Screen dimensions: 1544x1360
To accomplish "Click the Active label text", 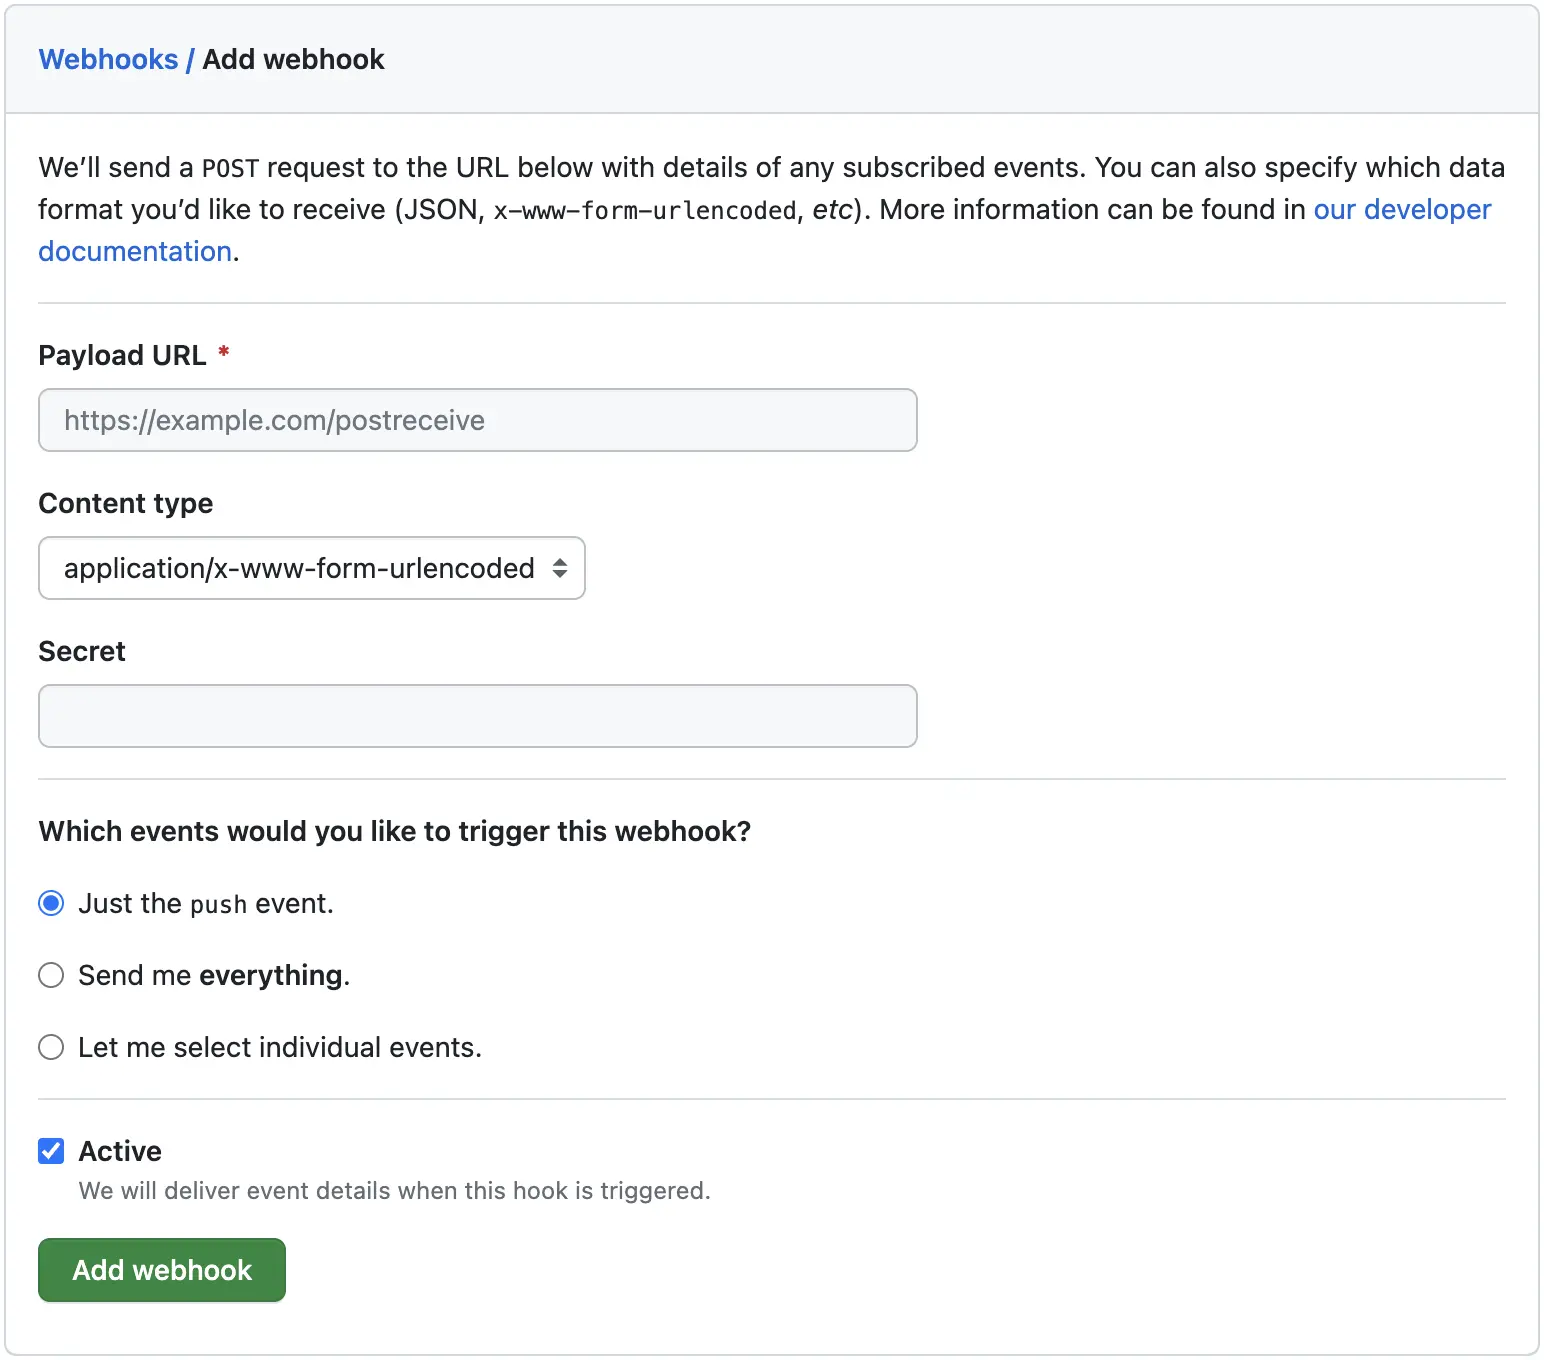I will click(x=120, y=1151).
